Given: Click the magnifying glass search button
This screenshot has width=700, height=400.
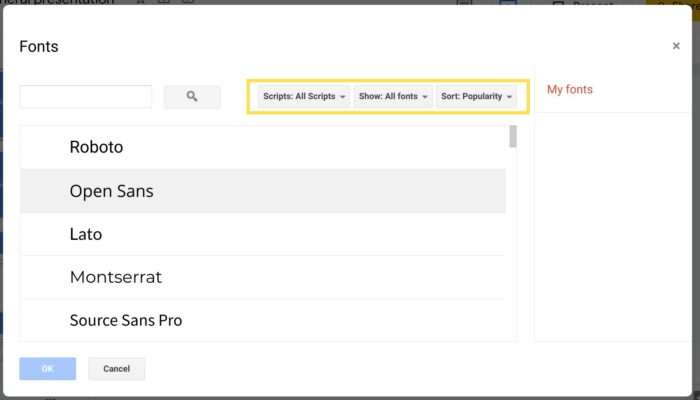Looking at the screenshot, I should click(192, 96).
